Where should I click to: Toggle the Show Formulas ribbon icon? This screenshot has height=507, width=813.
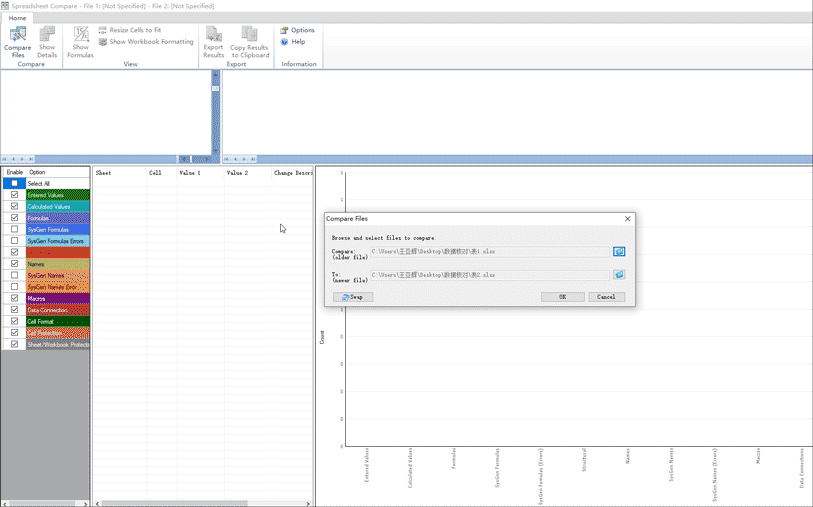80,41
